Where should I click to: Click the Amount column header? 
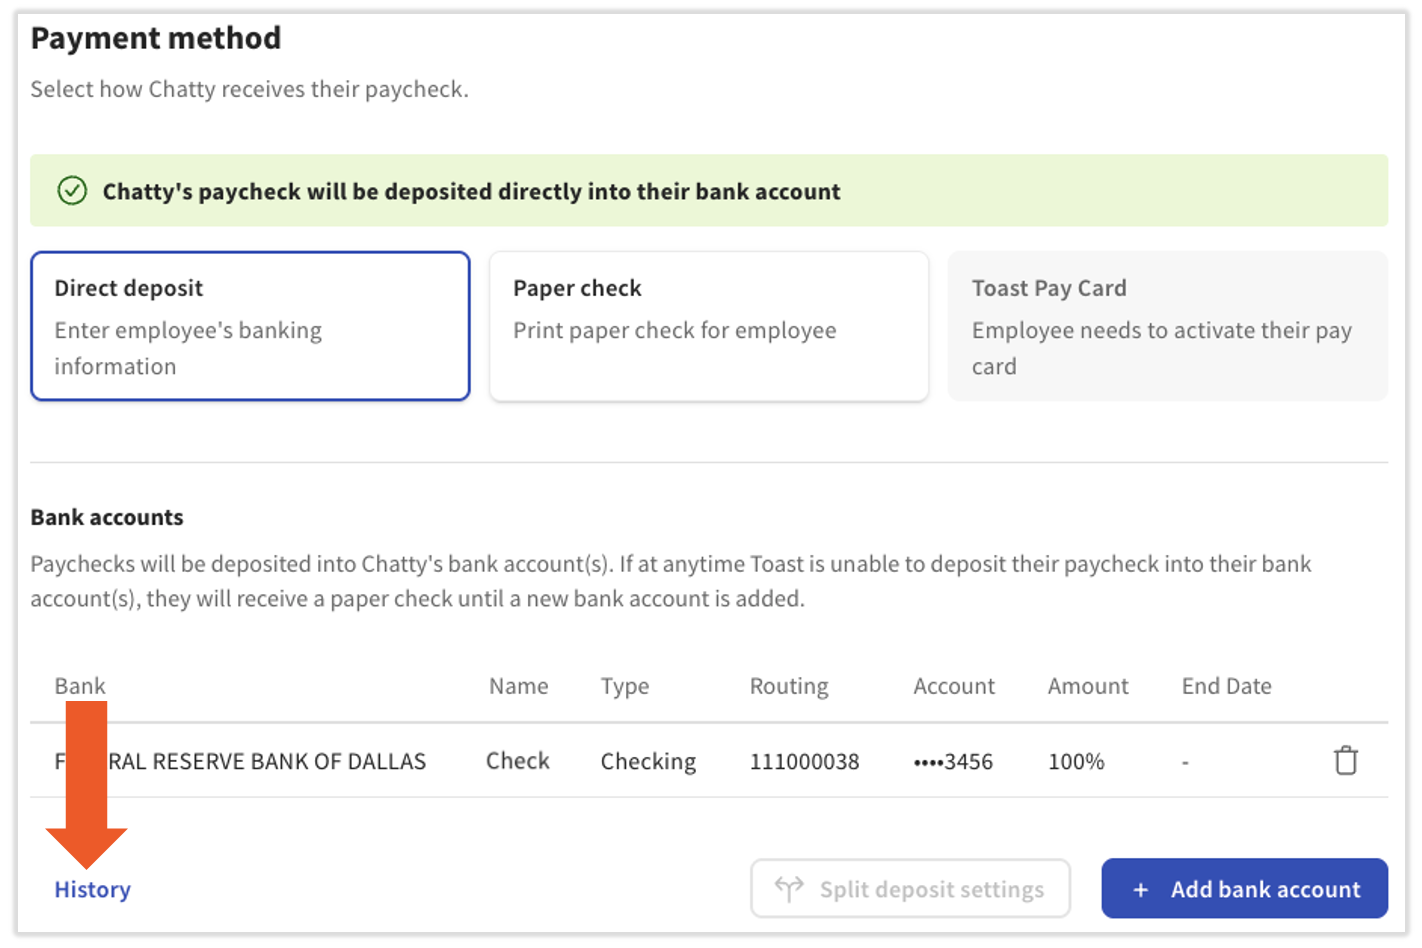(1087, 686)
